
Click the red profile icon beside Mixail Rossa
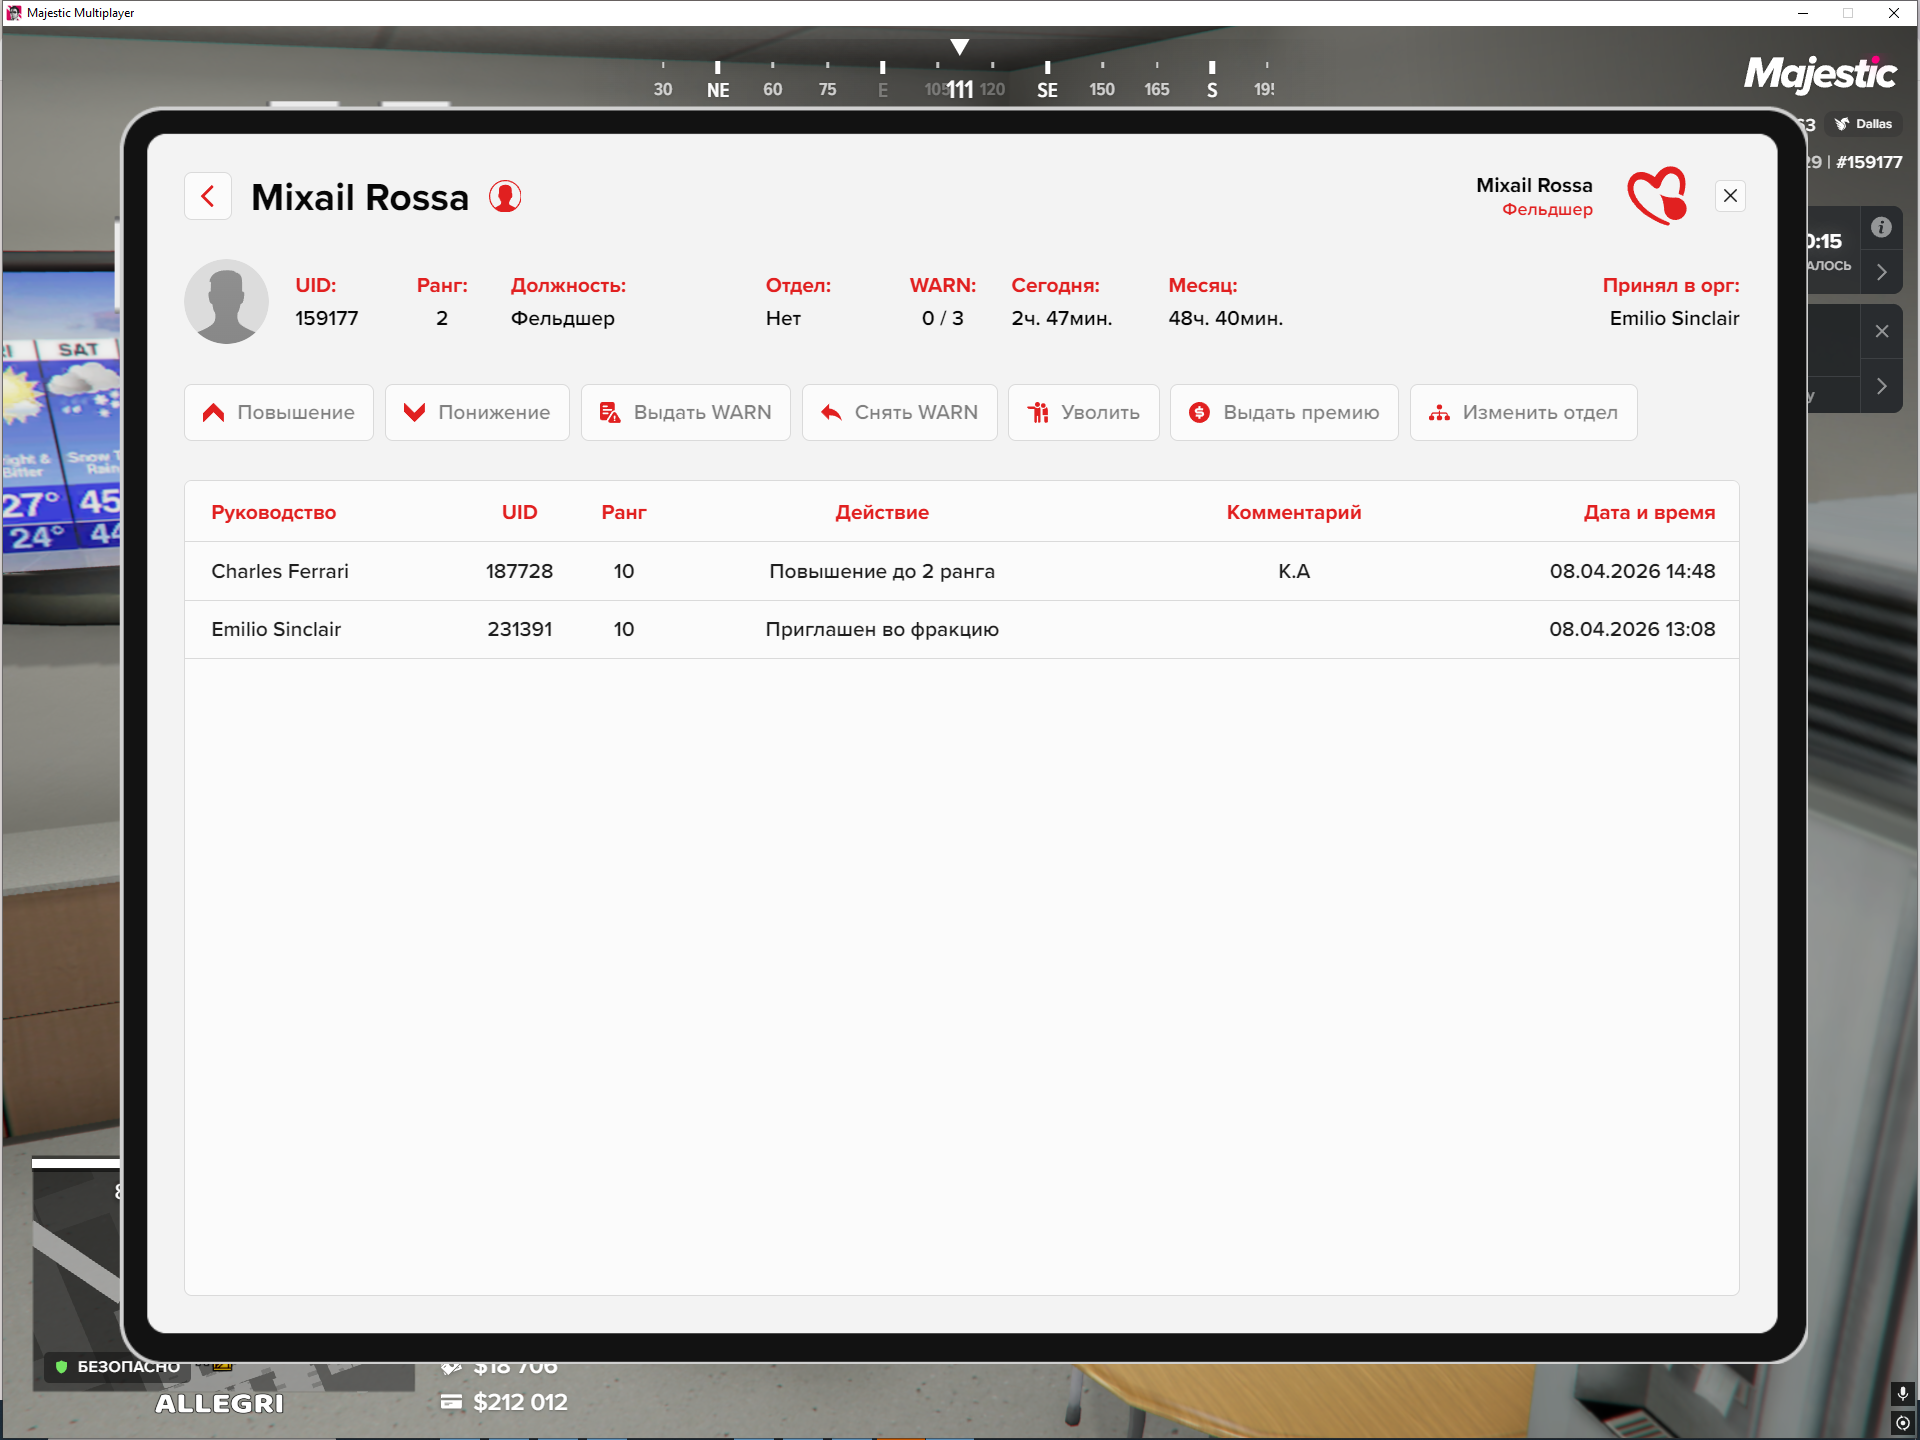coord(505,196)
